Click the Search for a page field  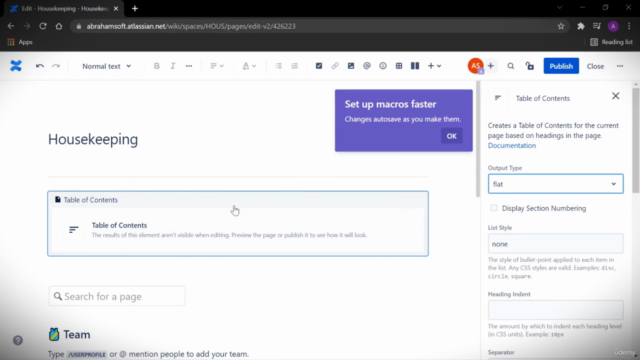click(x=117, y=296)
